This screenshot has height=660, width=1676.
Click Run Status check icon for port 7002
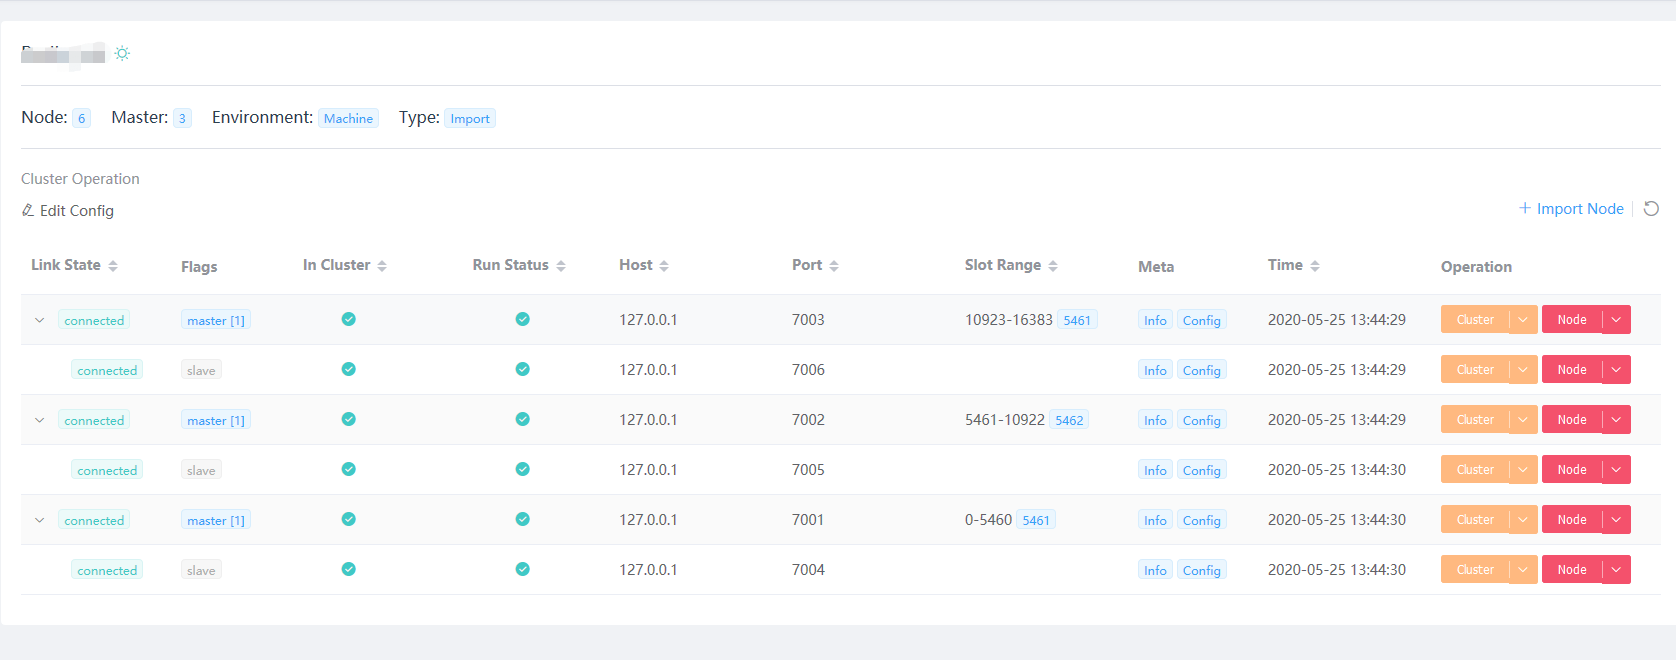[522, 419]
